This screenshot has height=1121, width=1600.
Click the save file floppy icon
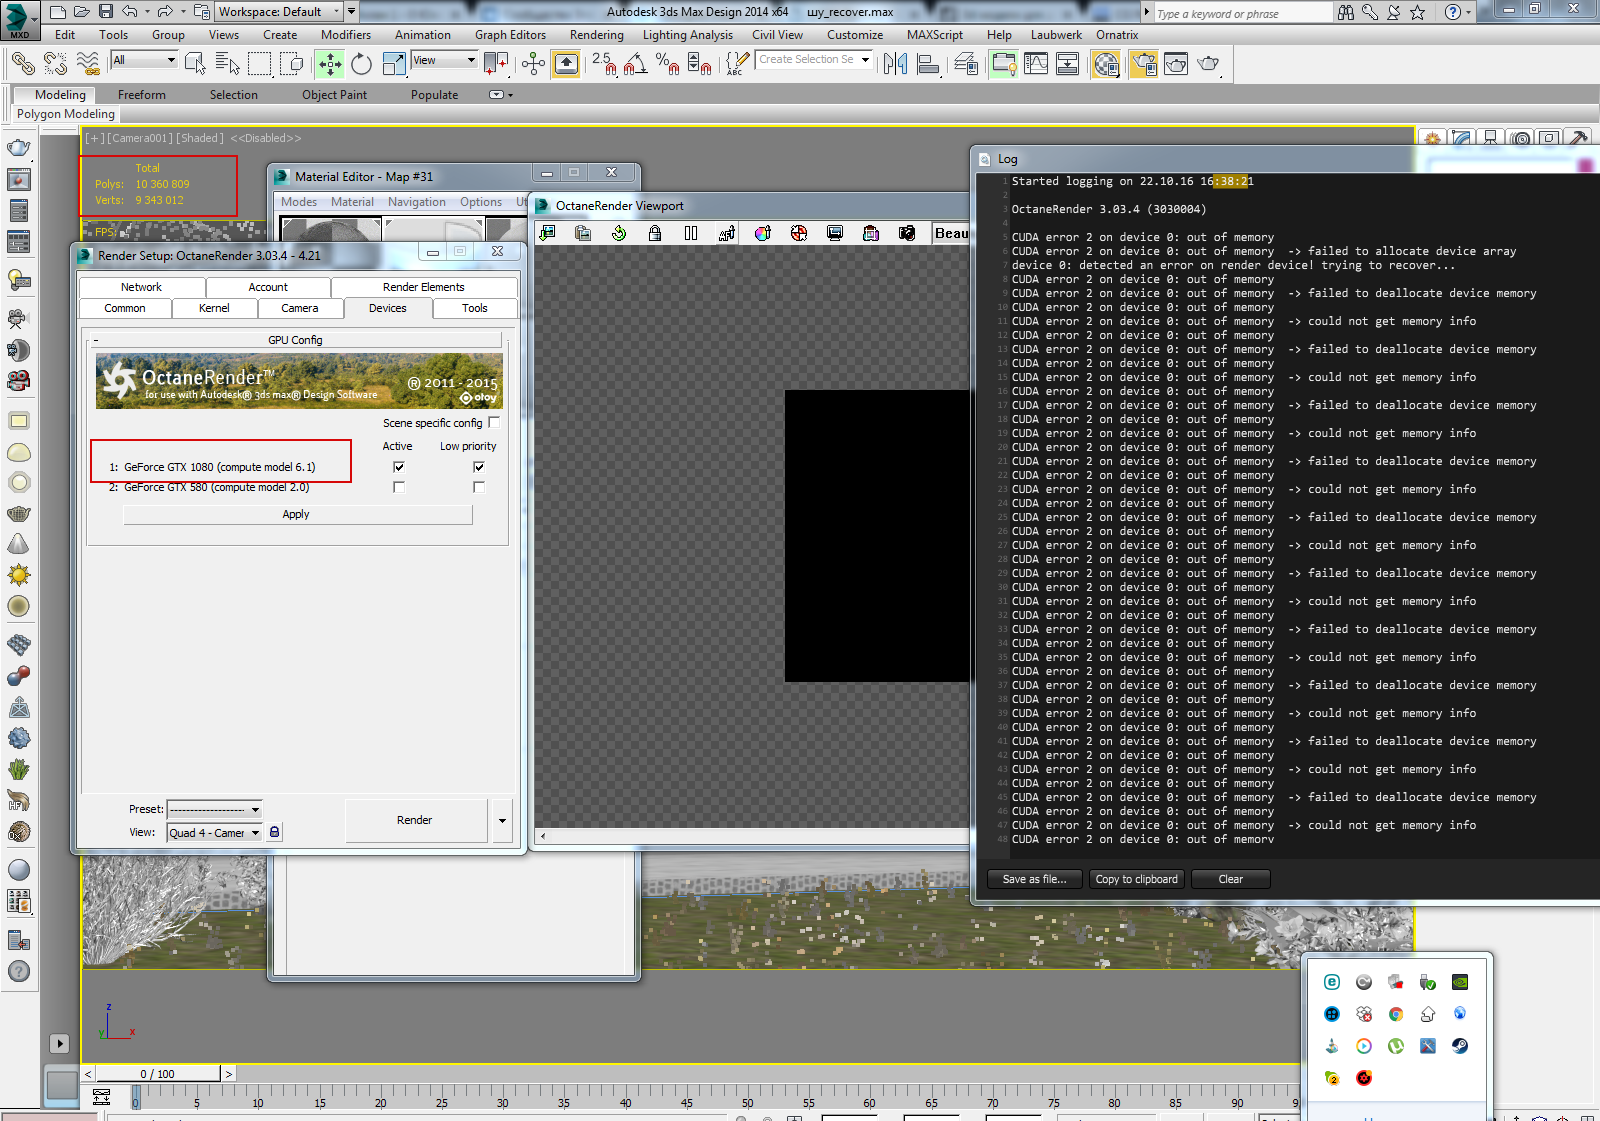105,12
